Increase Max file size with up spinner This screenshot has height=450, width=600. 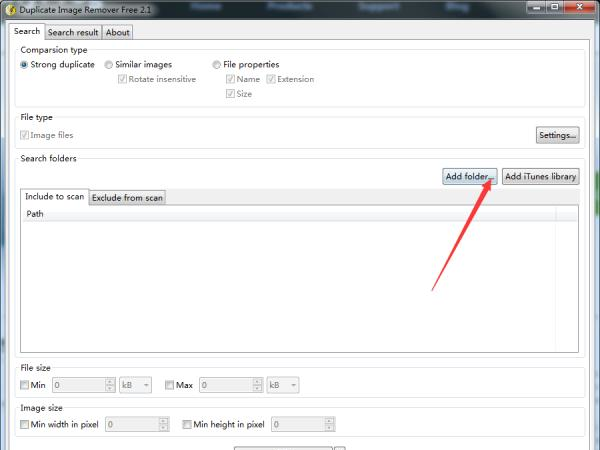(x=258, y=382)
